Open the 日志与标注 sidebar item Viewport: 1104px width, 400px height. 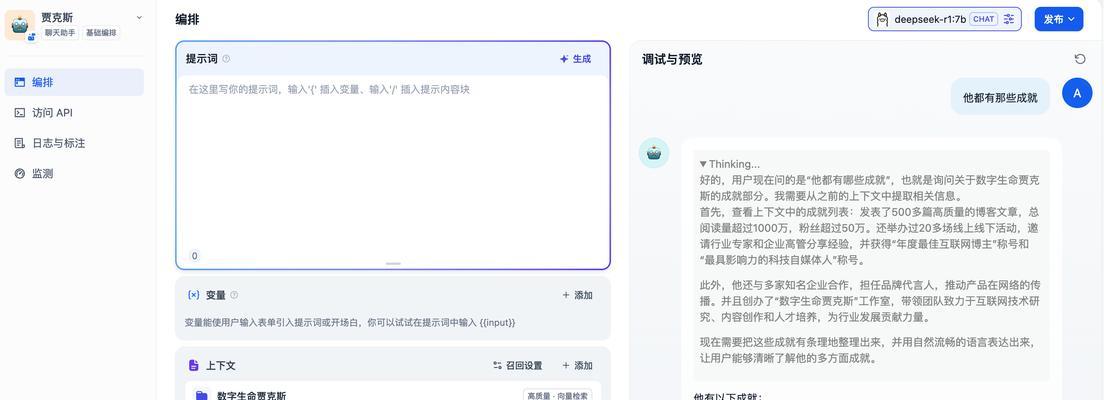click(74, 143)
